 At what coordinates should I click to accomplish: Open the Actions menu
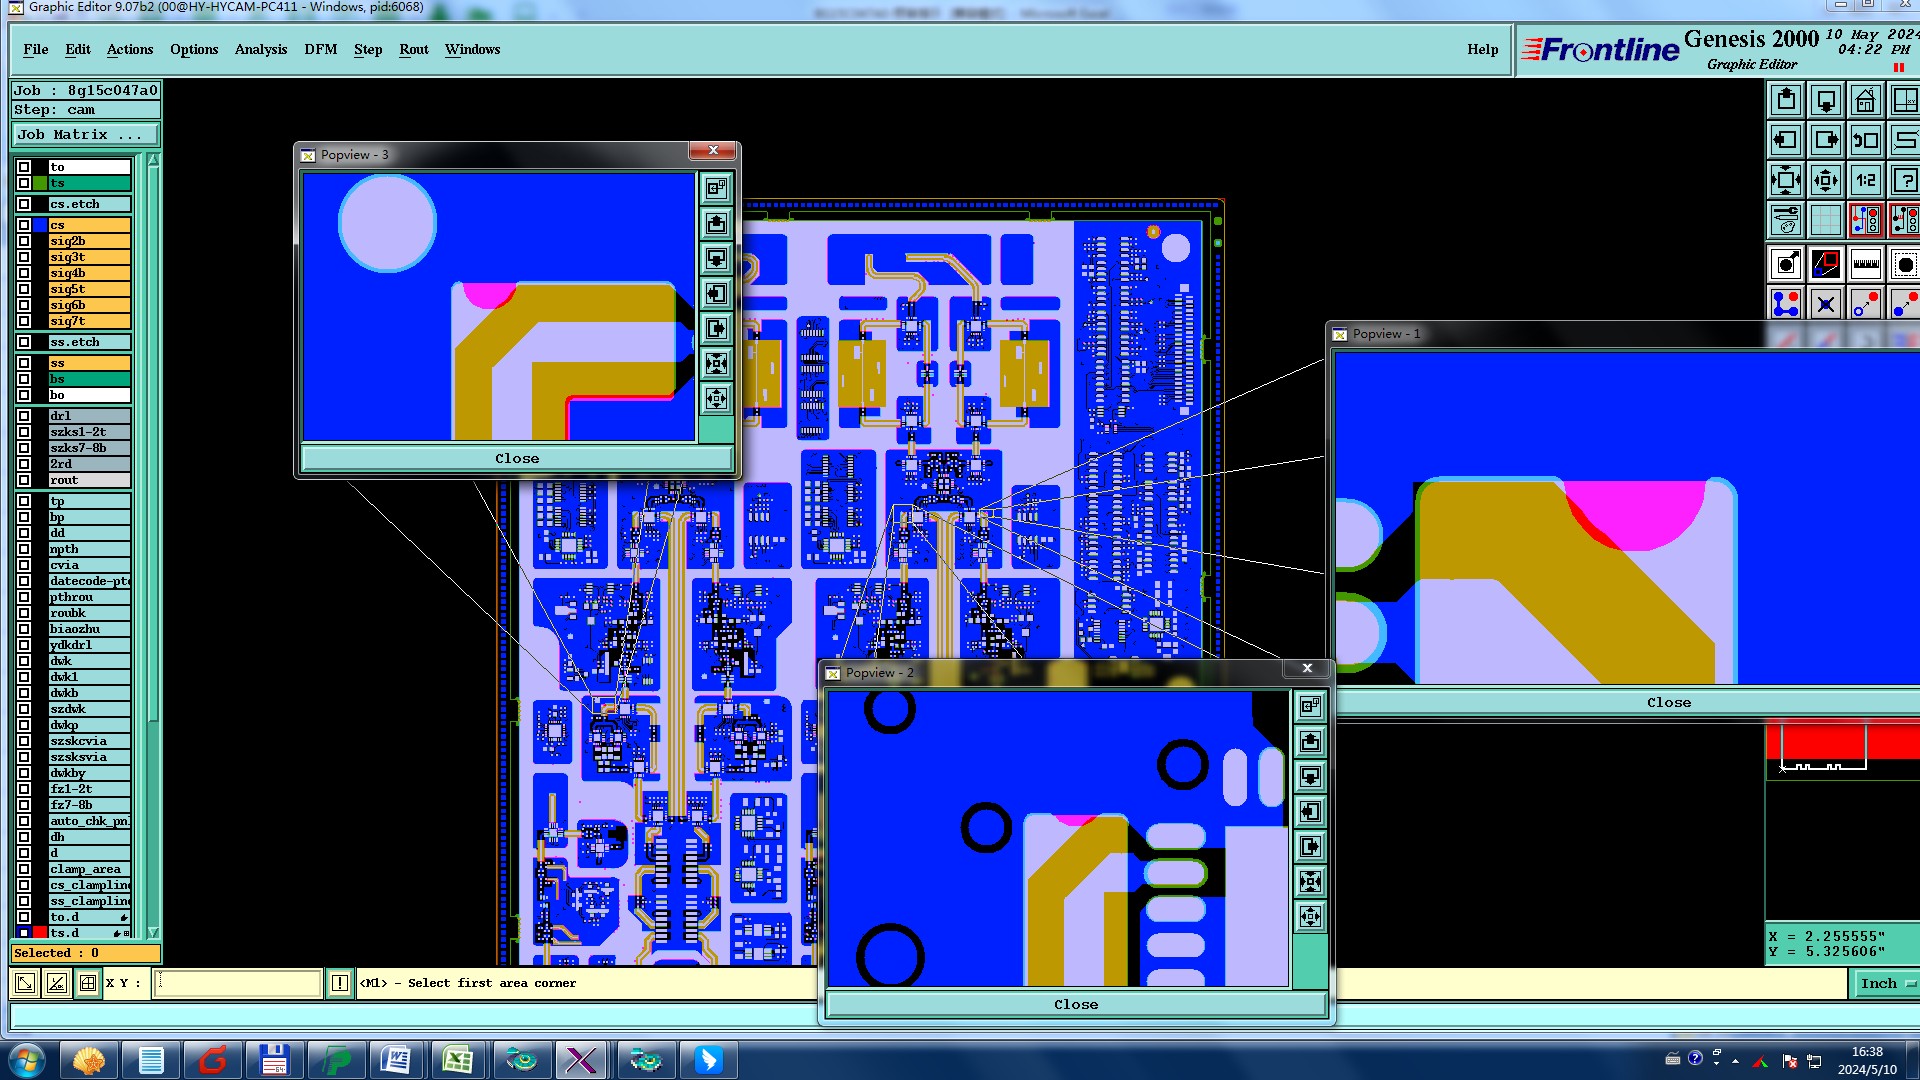pyautogui.click(x=130, y=49)
